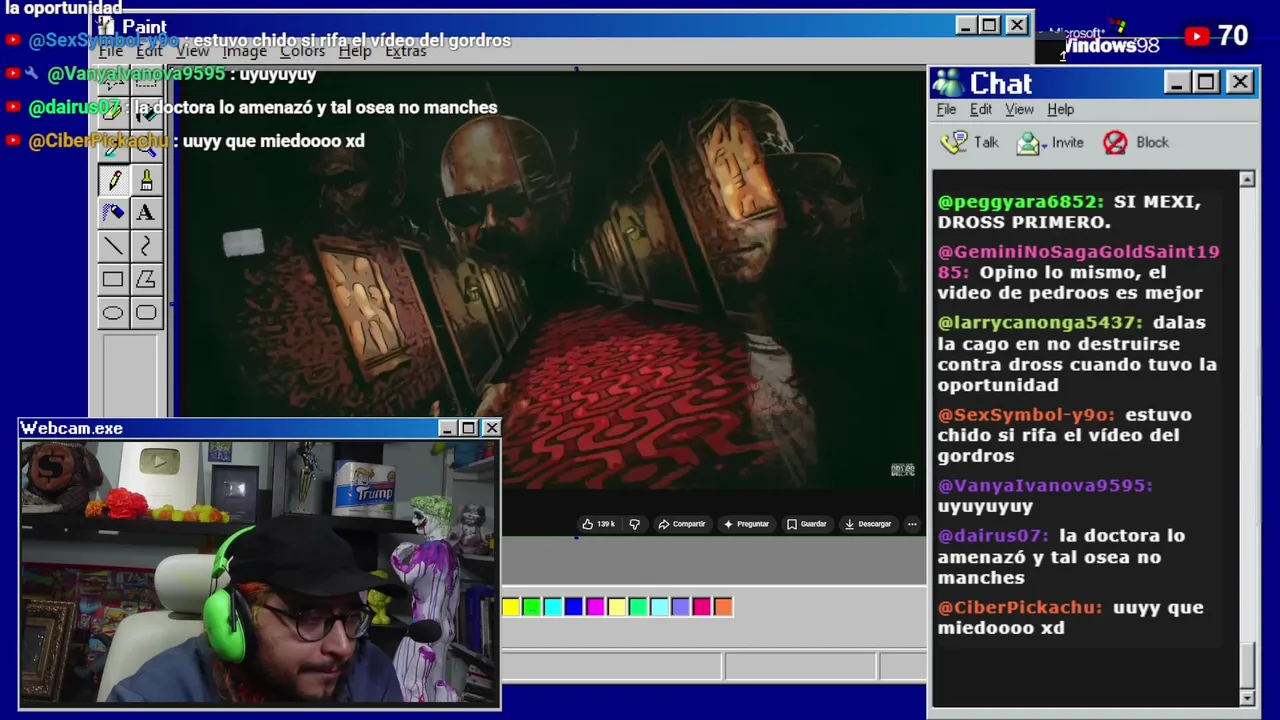This screenshot has height=720, width=1280.
Task: Click the Webcam.exe title bar text
Action: point(72,428)
